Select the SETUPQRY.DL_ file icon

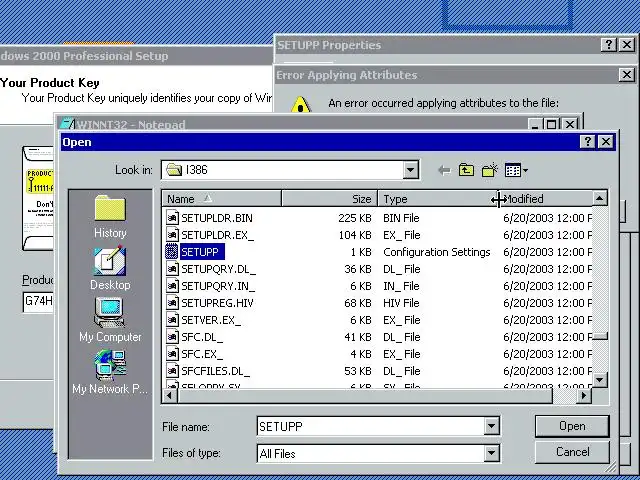[172, 269]
